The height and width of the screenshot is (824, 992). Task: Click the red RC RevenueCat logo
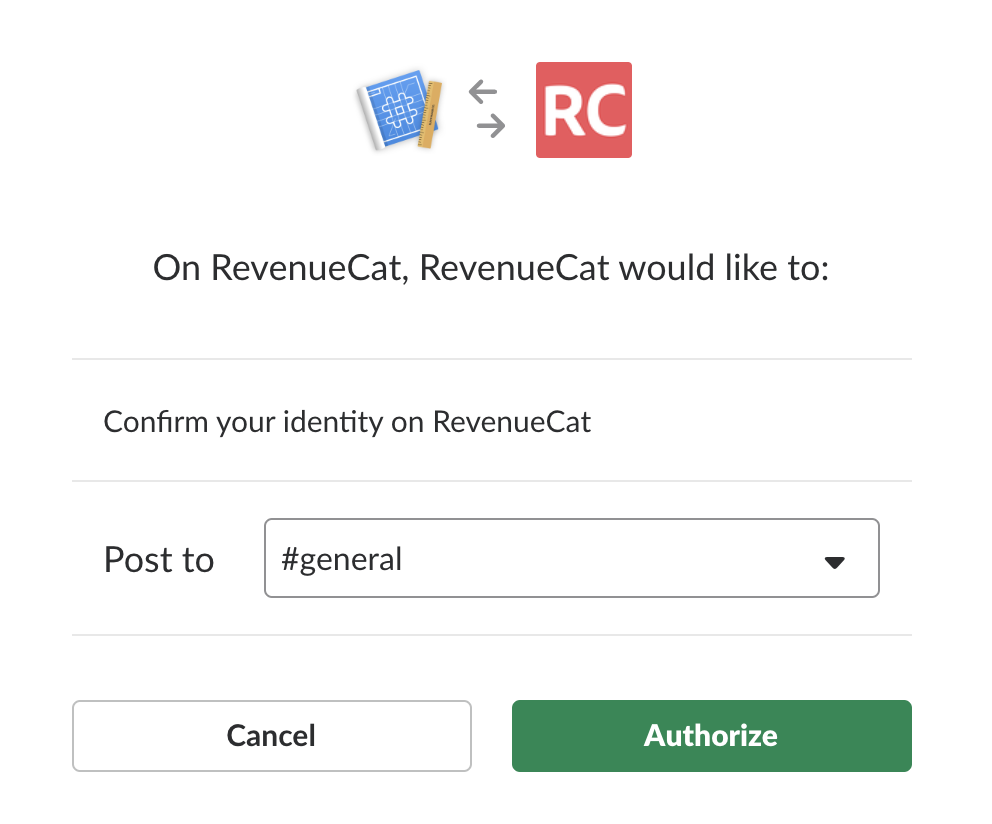(x=583, y=109)
